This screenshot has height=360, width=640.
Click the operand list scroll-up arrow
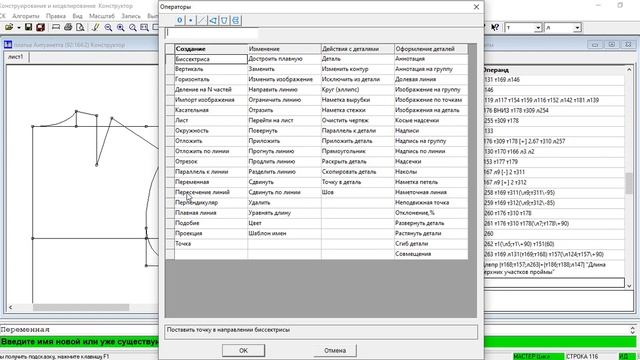629,70
